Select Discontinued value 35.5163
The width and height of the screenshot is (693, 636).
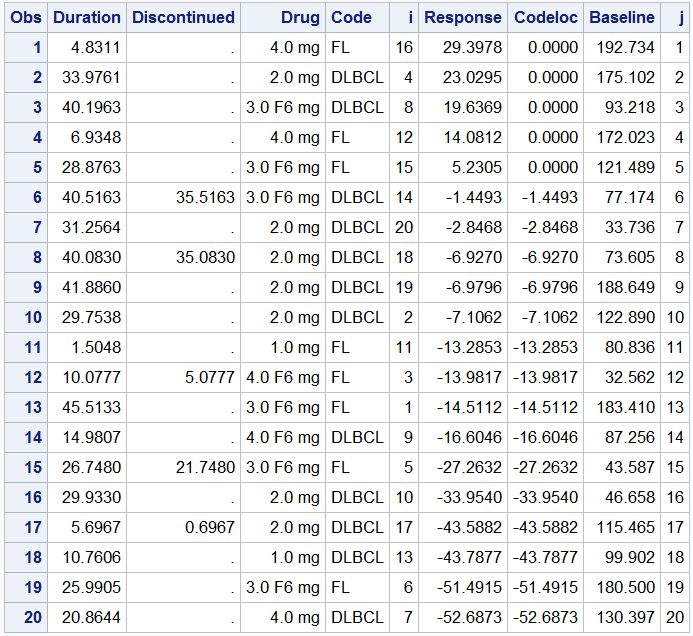(x=205, y=198)
